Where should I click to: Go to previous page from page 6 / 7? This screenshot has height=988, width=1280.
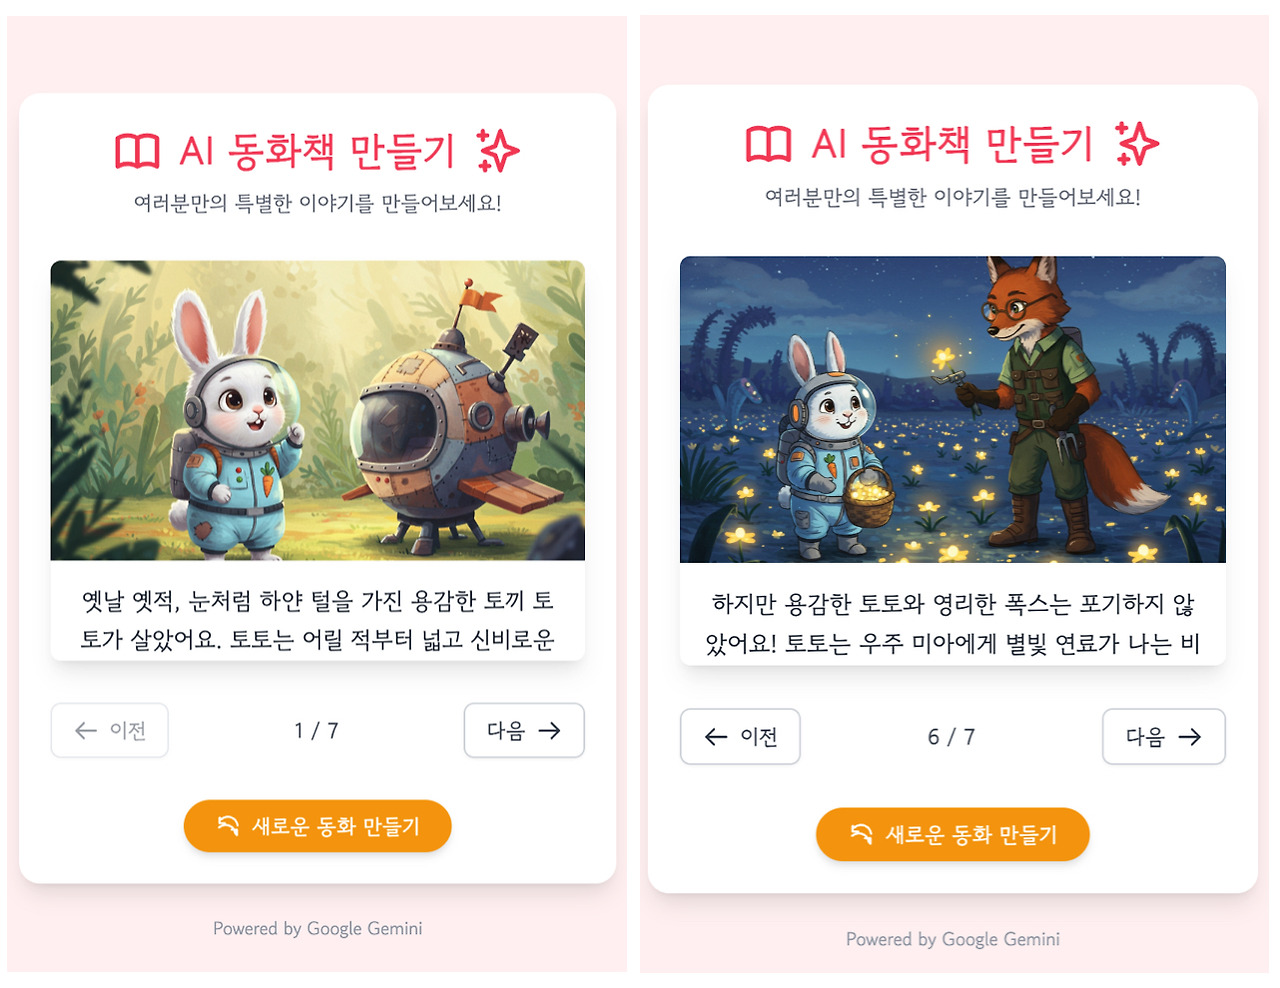740,737
